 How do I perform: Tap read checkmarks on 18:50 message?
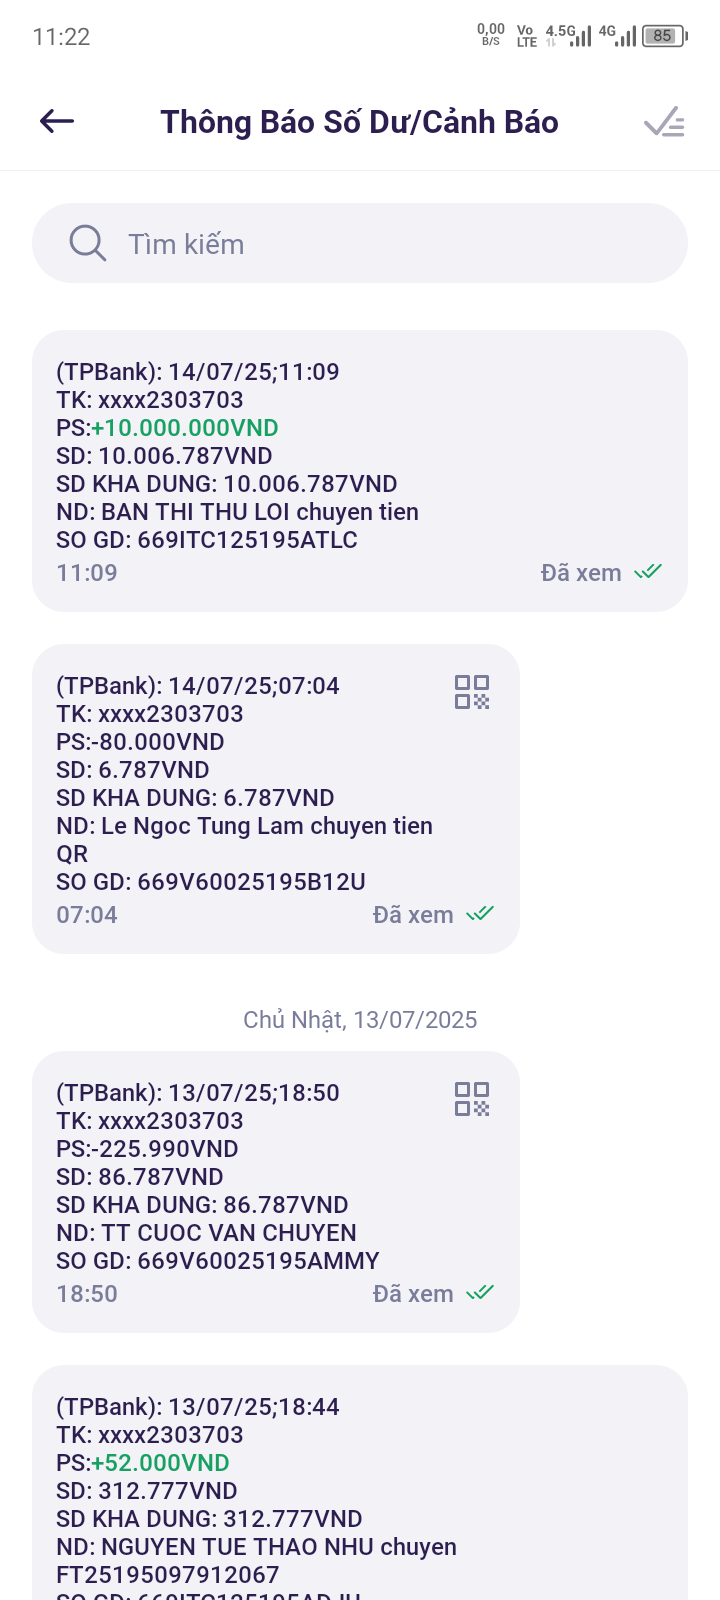481,1293
